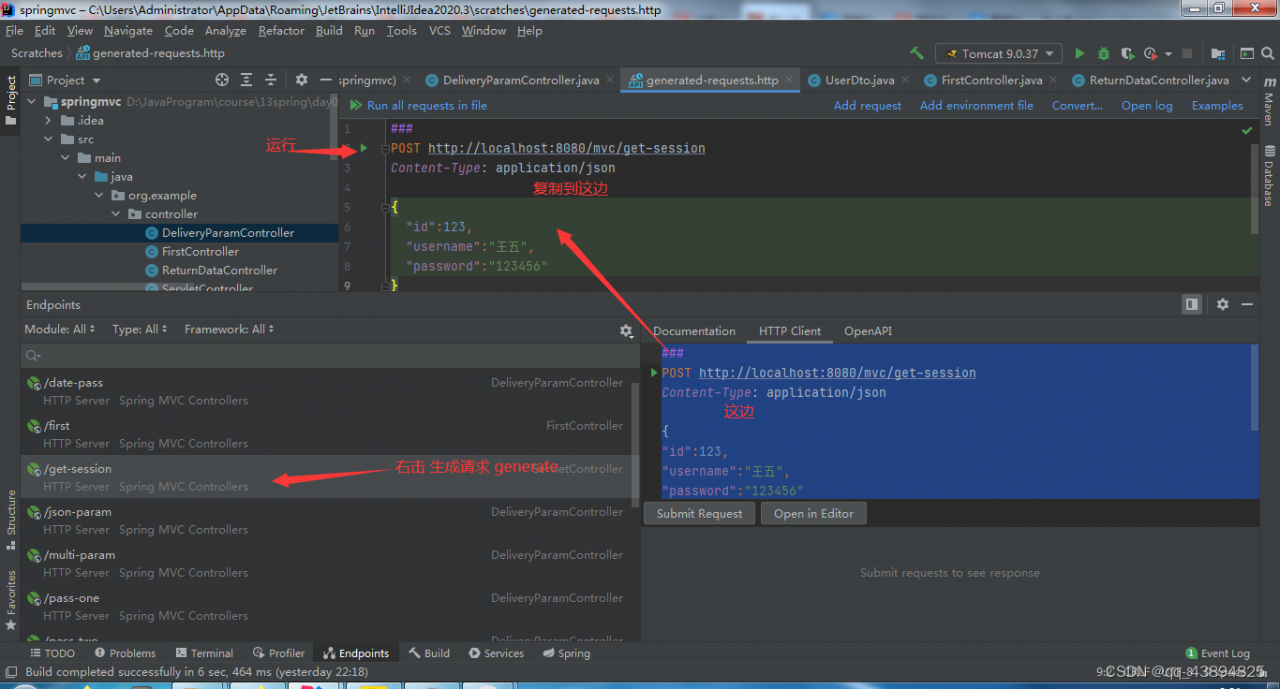Collapse the org.example package node

click(99, 195)
